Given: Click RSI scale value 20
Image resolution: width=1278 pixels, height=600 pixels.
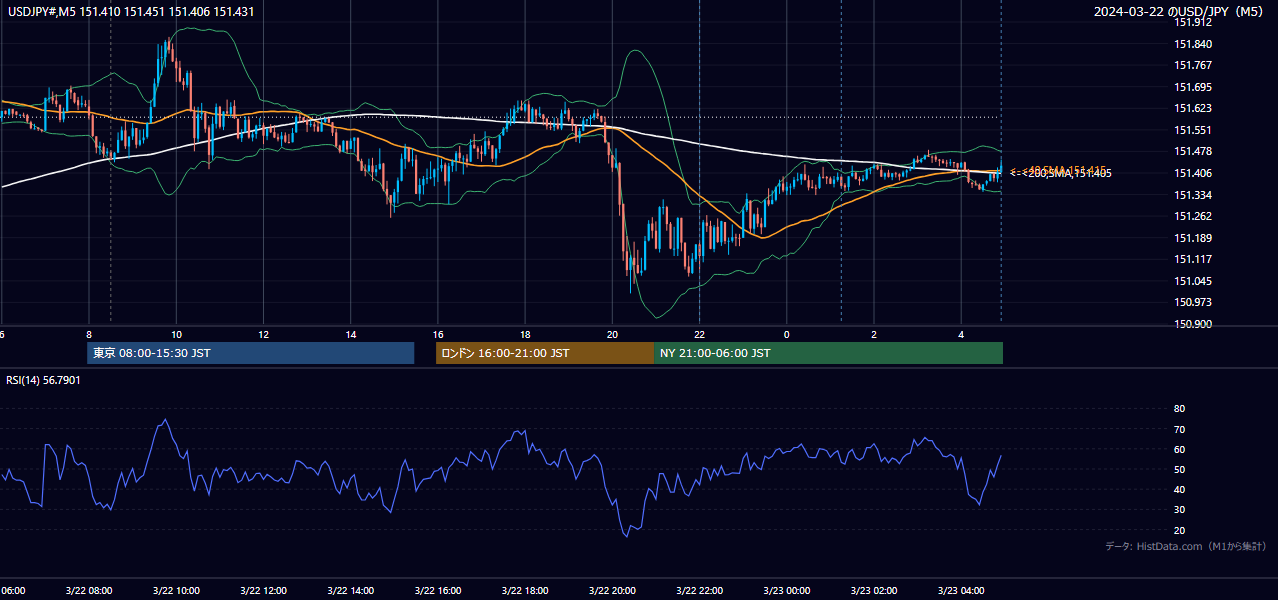Looking at the screenshot, I should point(1179,530).
